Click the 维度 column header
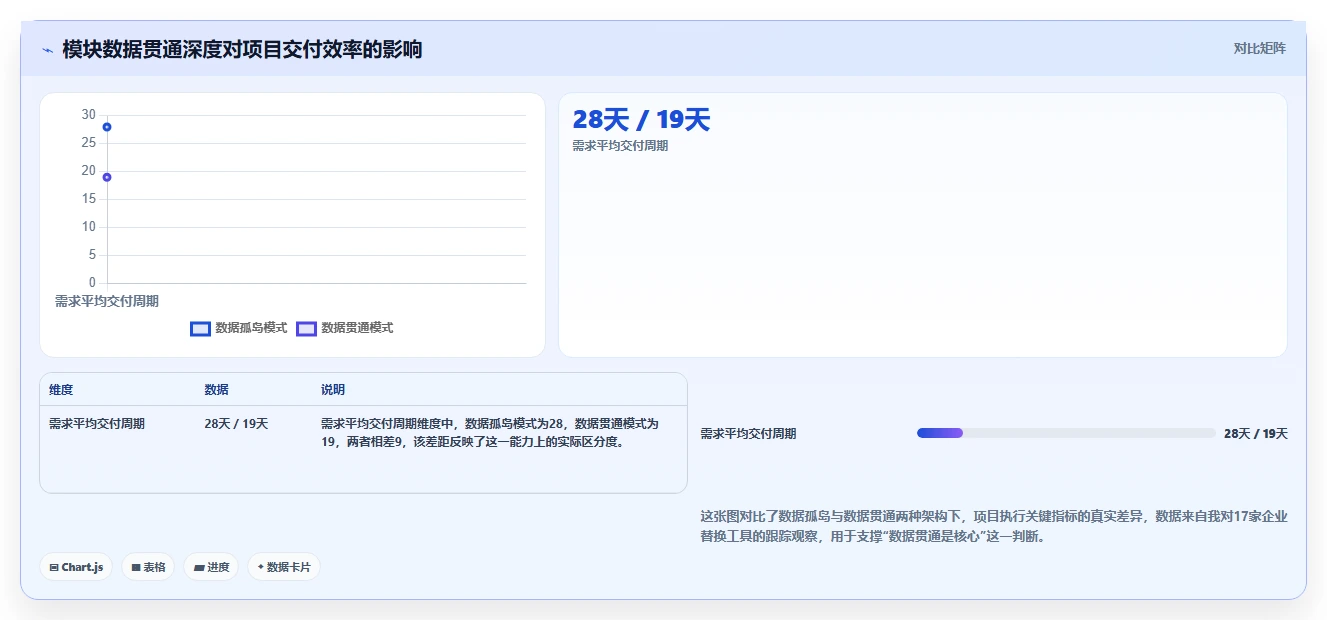 pyautogui.click(x=61, y=390)
